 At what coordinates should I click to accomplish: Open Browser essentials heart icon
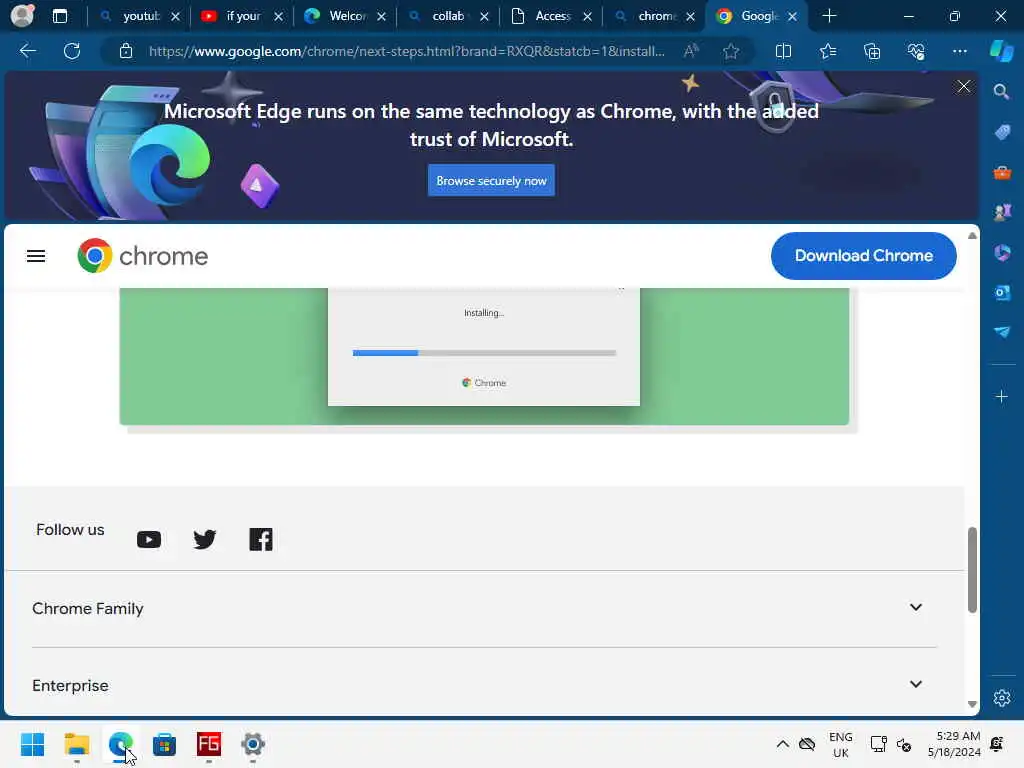click(916, 51)
